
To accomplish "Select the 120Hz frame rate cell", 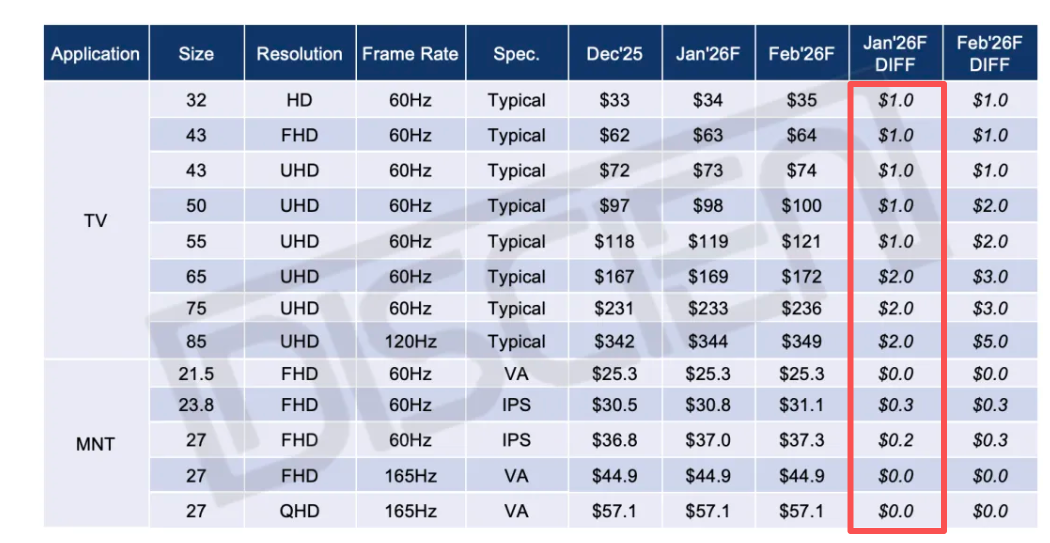I will [410, 342].
